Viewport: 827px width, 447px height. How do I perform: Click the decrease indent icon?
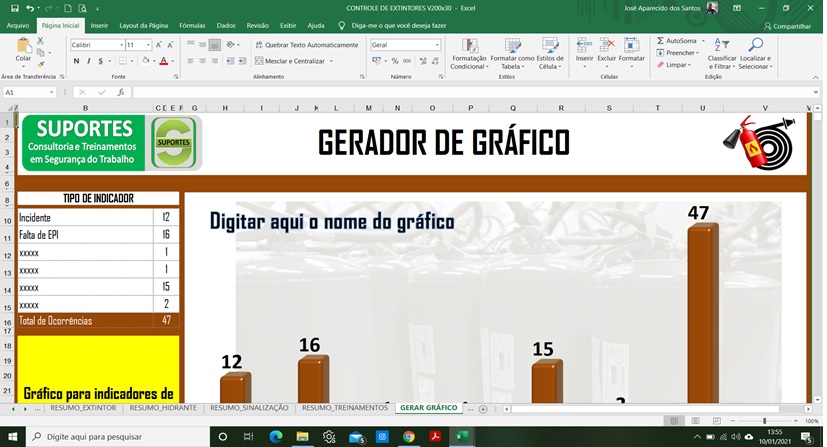230,61
